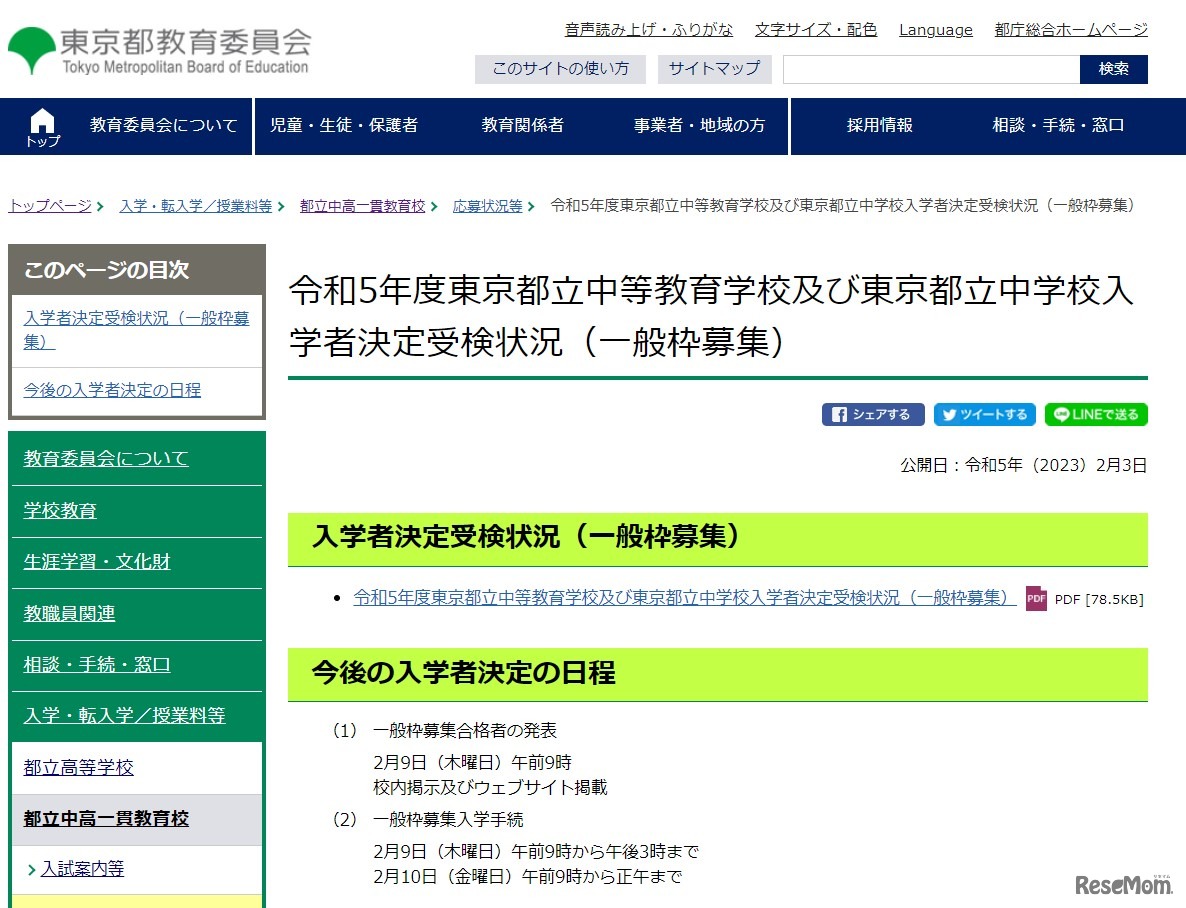The image size is (1186, 908).
Task: Click サイトマップ button
Action: pyautogui.click(x=714, y=69)
